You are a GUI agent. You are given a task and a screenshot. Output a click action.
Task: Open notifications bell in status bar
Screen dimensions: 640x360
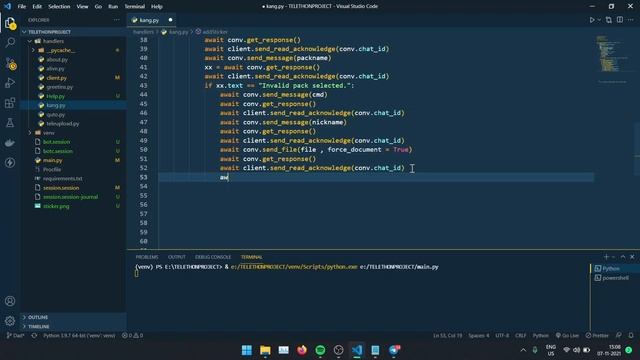click(631, 336)
